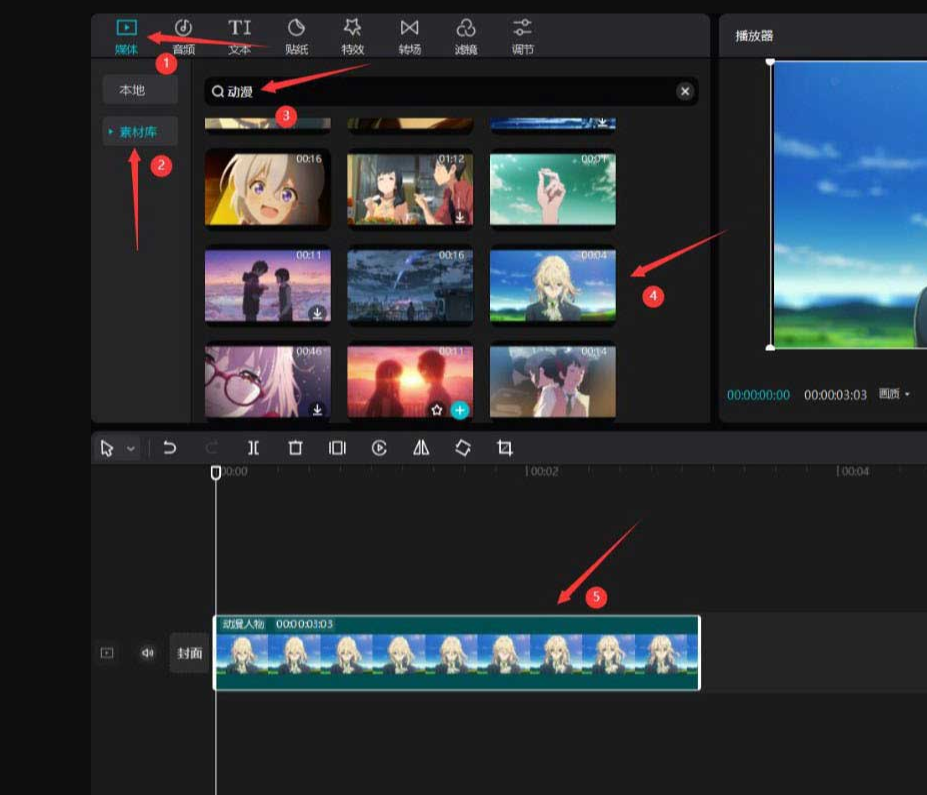Viewport: 927px width, 795px height.
Task: Click the freeze frame icon
Action: [x=337, y=447]
